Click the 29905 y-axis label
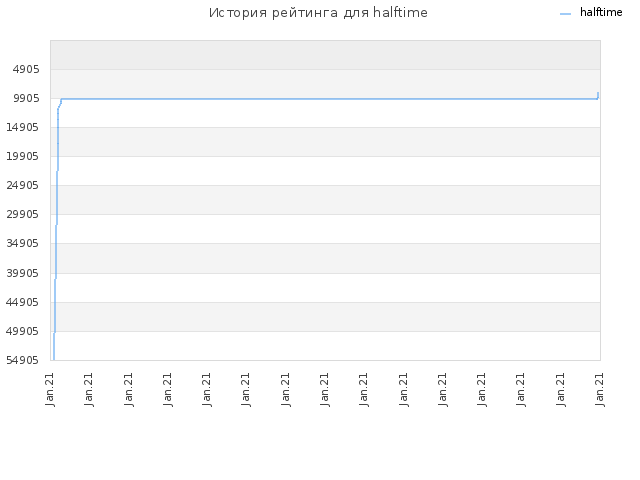 pos(23,214)
